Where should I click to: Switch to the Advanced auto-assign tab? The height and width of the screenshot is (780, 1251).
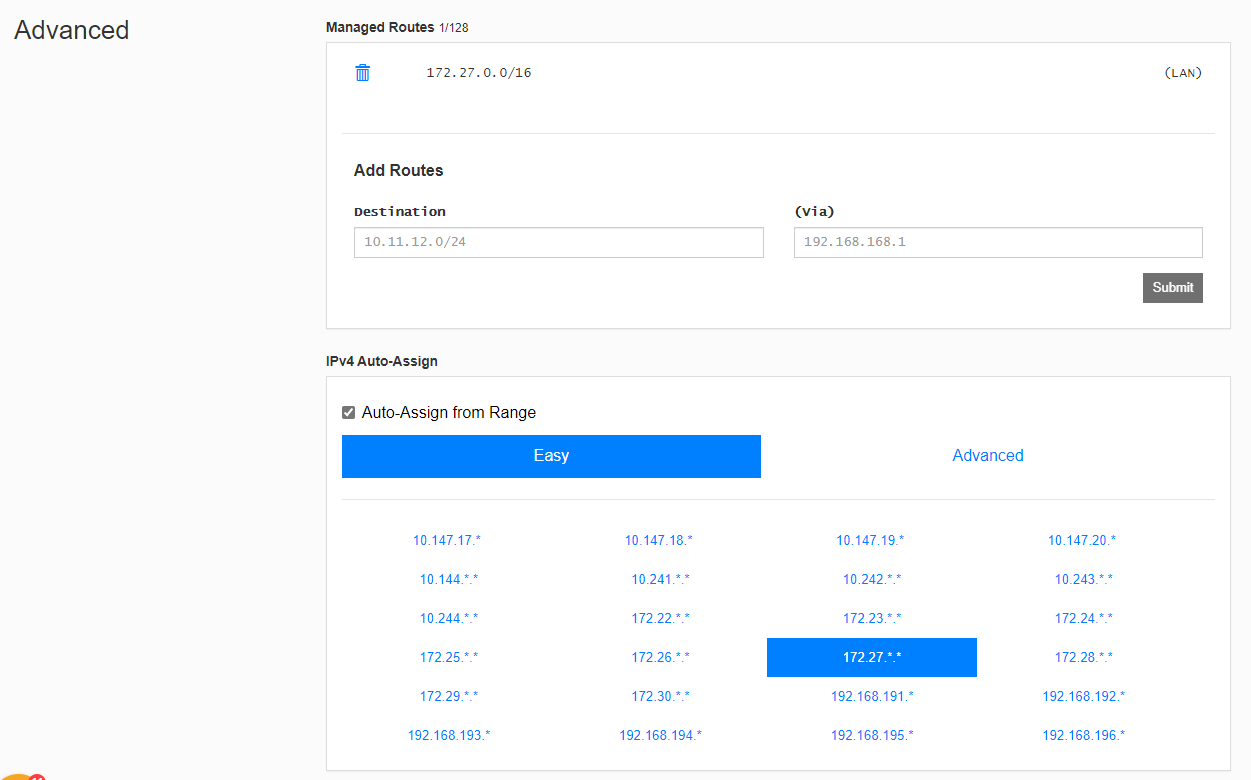pyautogui.click(x=988, y=456)
